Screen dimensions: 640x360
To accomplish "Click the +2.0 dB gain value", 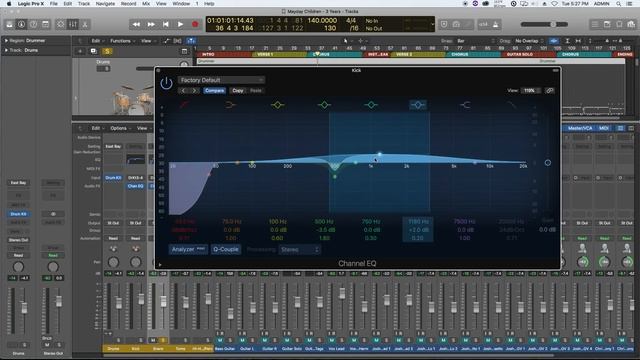I will 418,230.
